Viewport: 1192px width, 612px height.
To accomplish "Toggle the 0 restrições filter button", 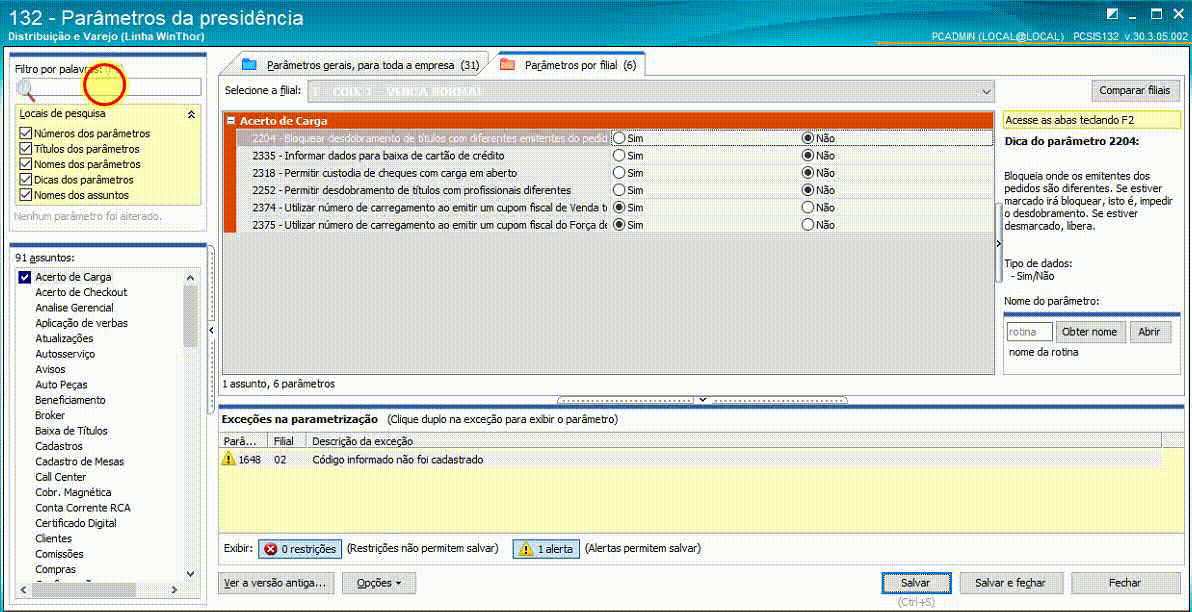I will [300, 548].
